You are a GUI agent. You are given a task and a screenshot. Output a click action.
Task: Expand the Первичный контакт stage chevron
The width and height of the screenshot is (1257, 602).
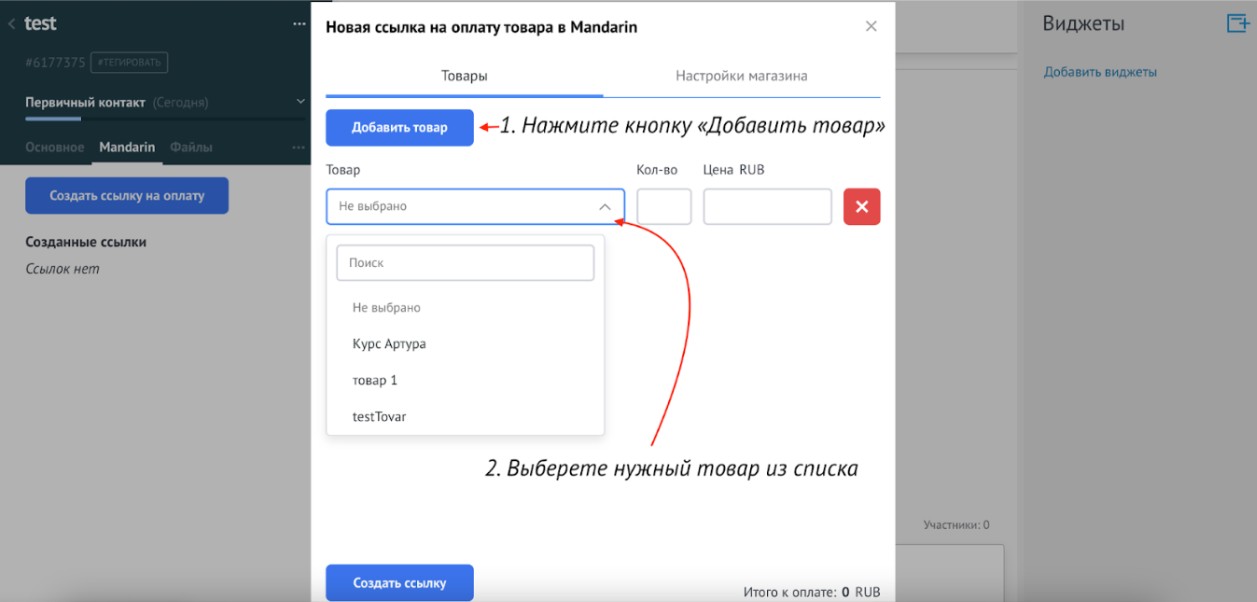301,102
